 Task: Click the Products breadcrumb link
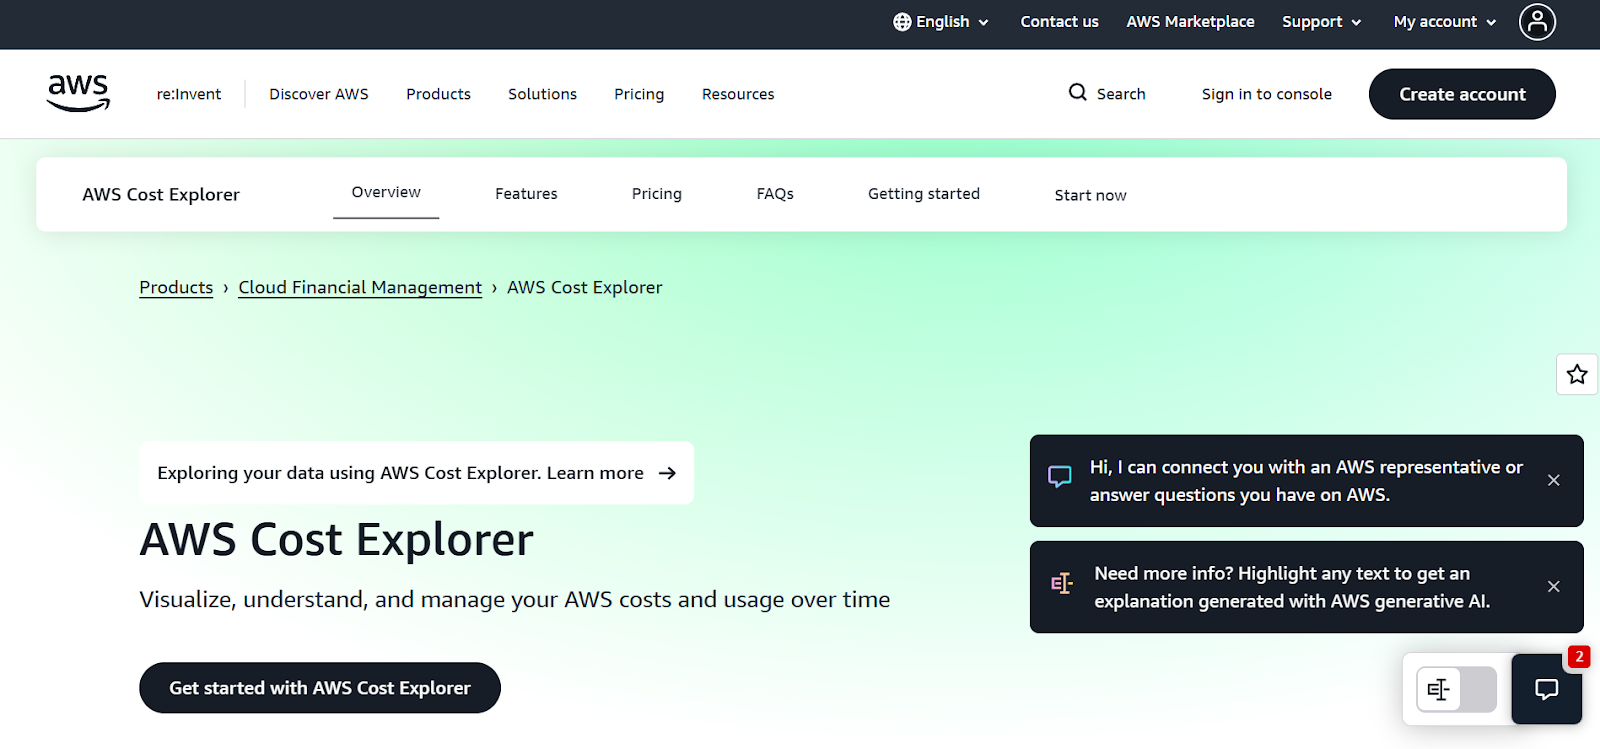tap(176, 288)
